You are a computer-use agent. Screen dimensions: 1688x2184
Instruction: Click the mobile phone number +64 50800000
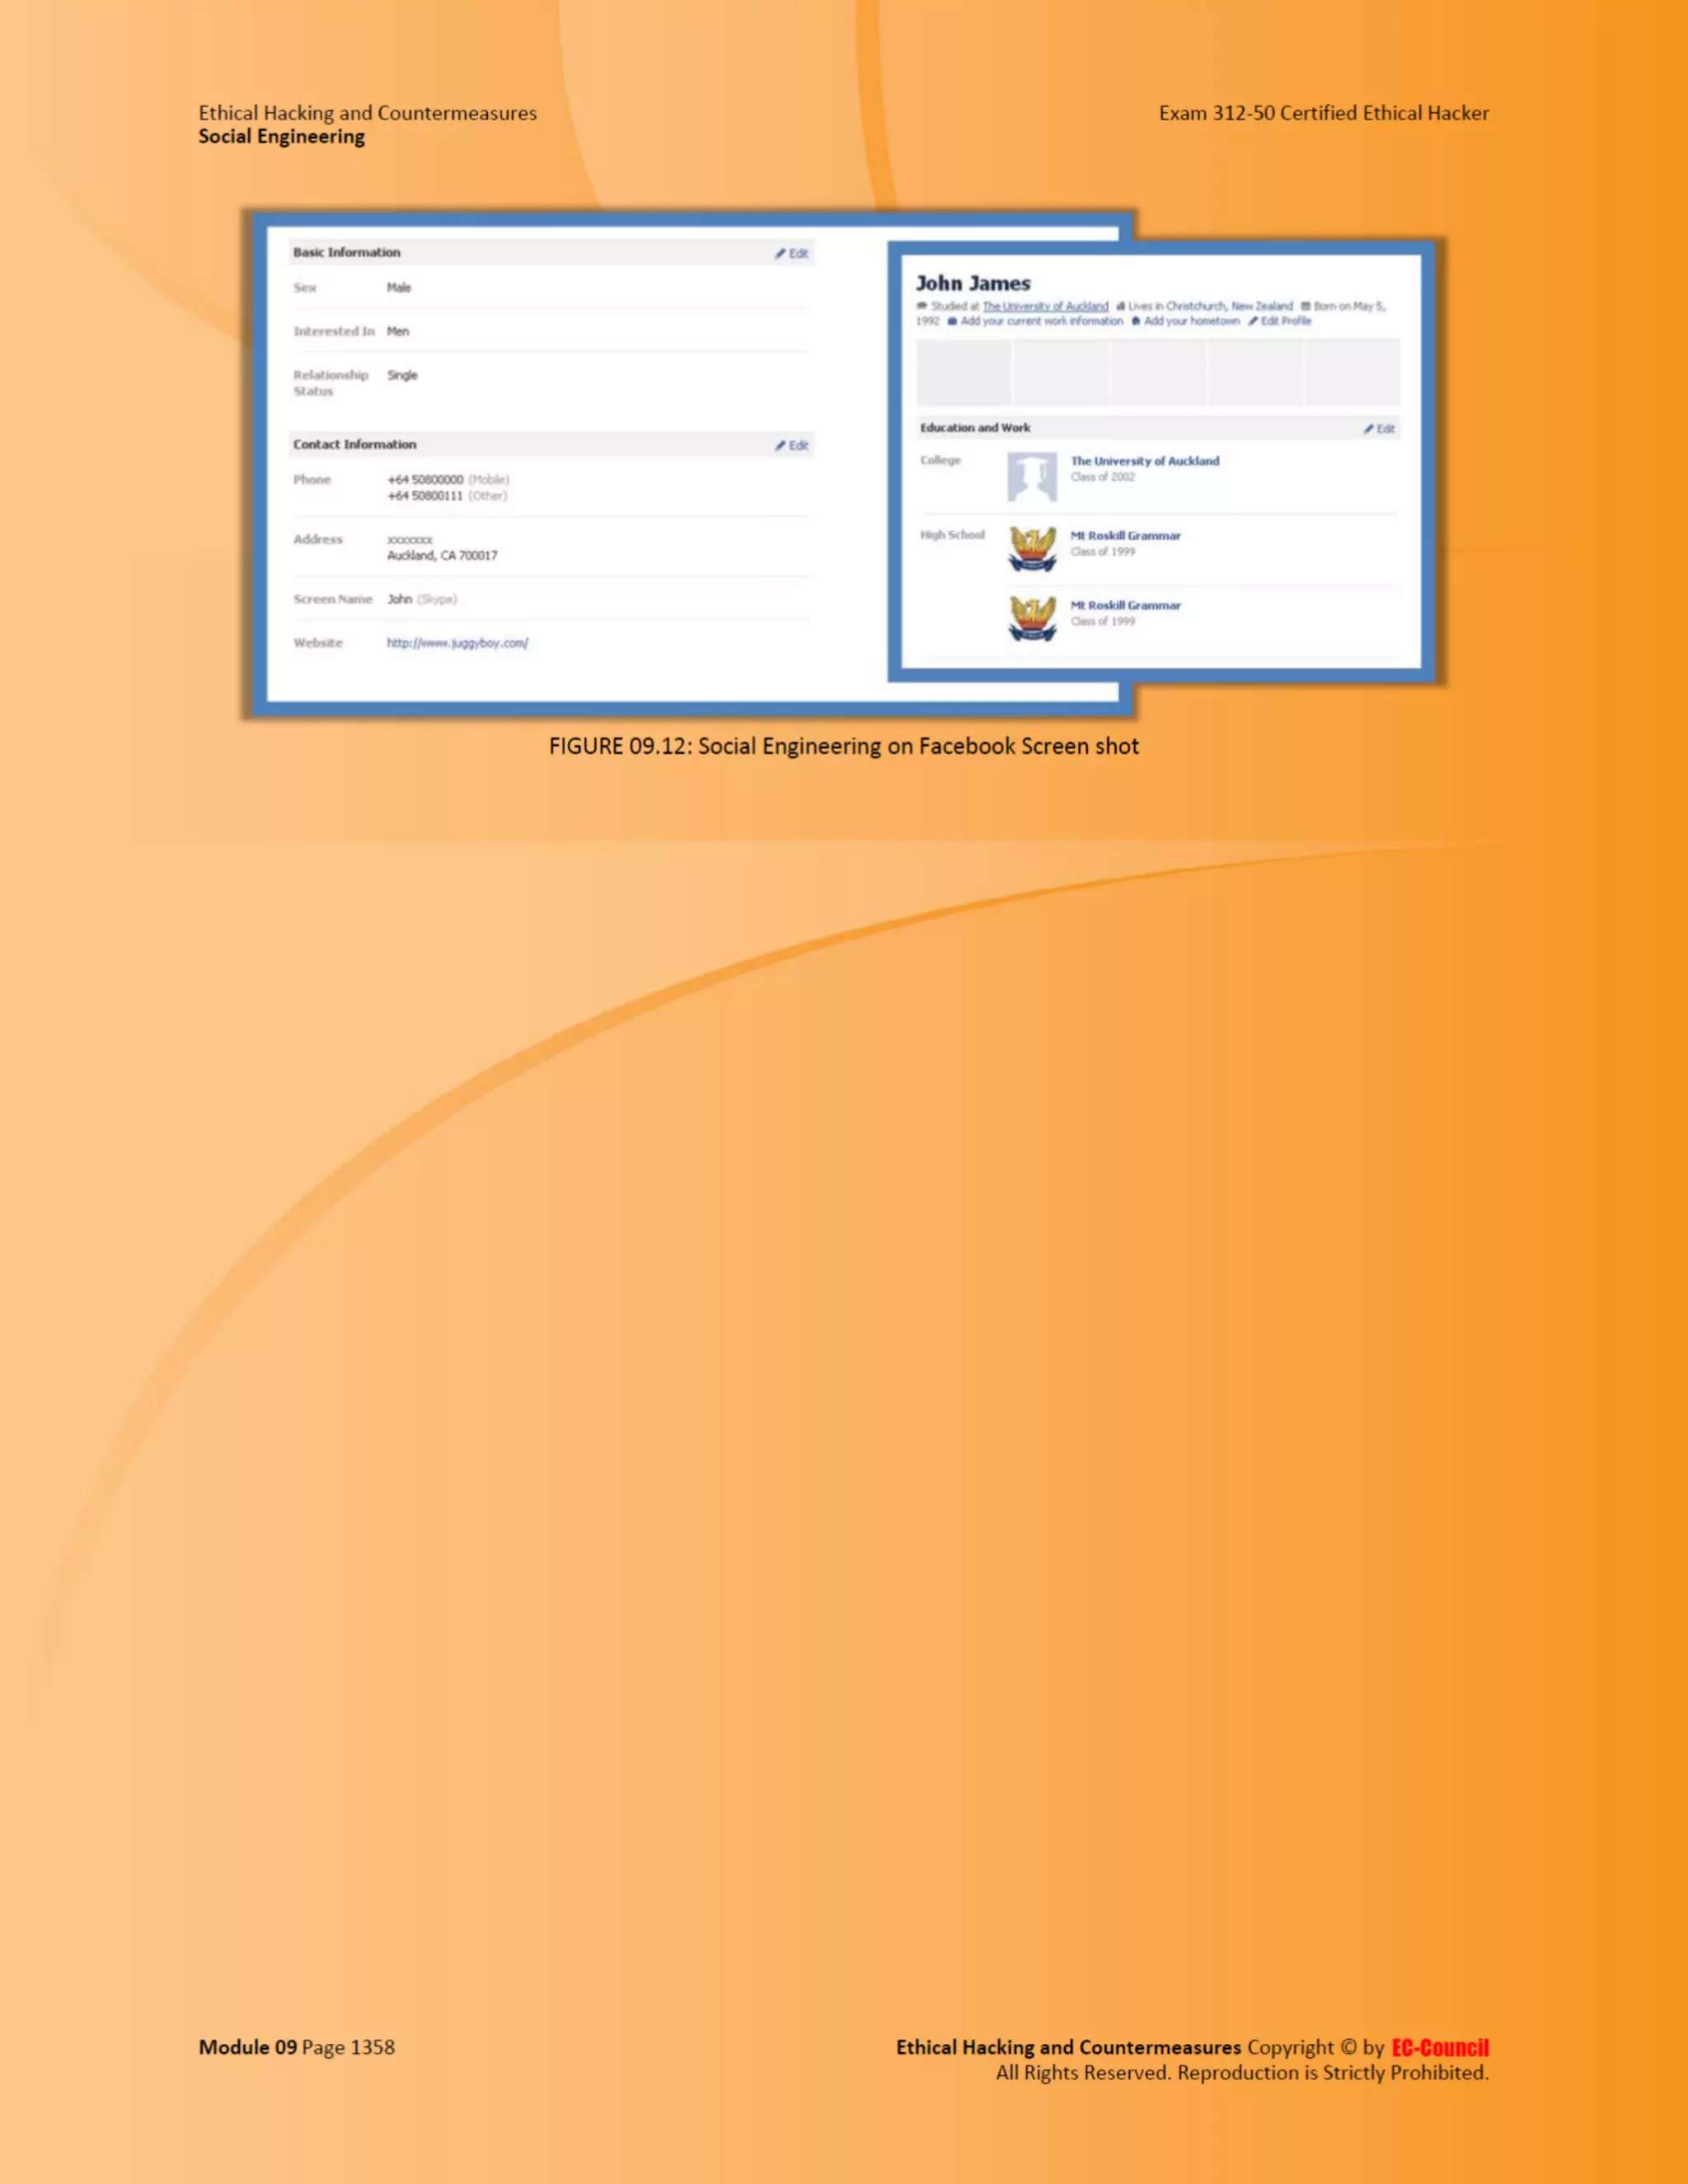(425, 480)
